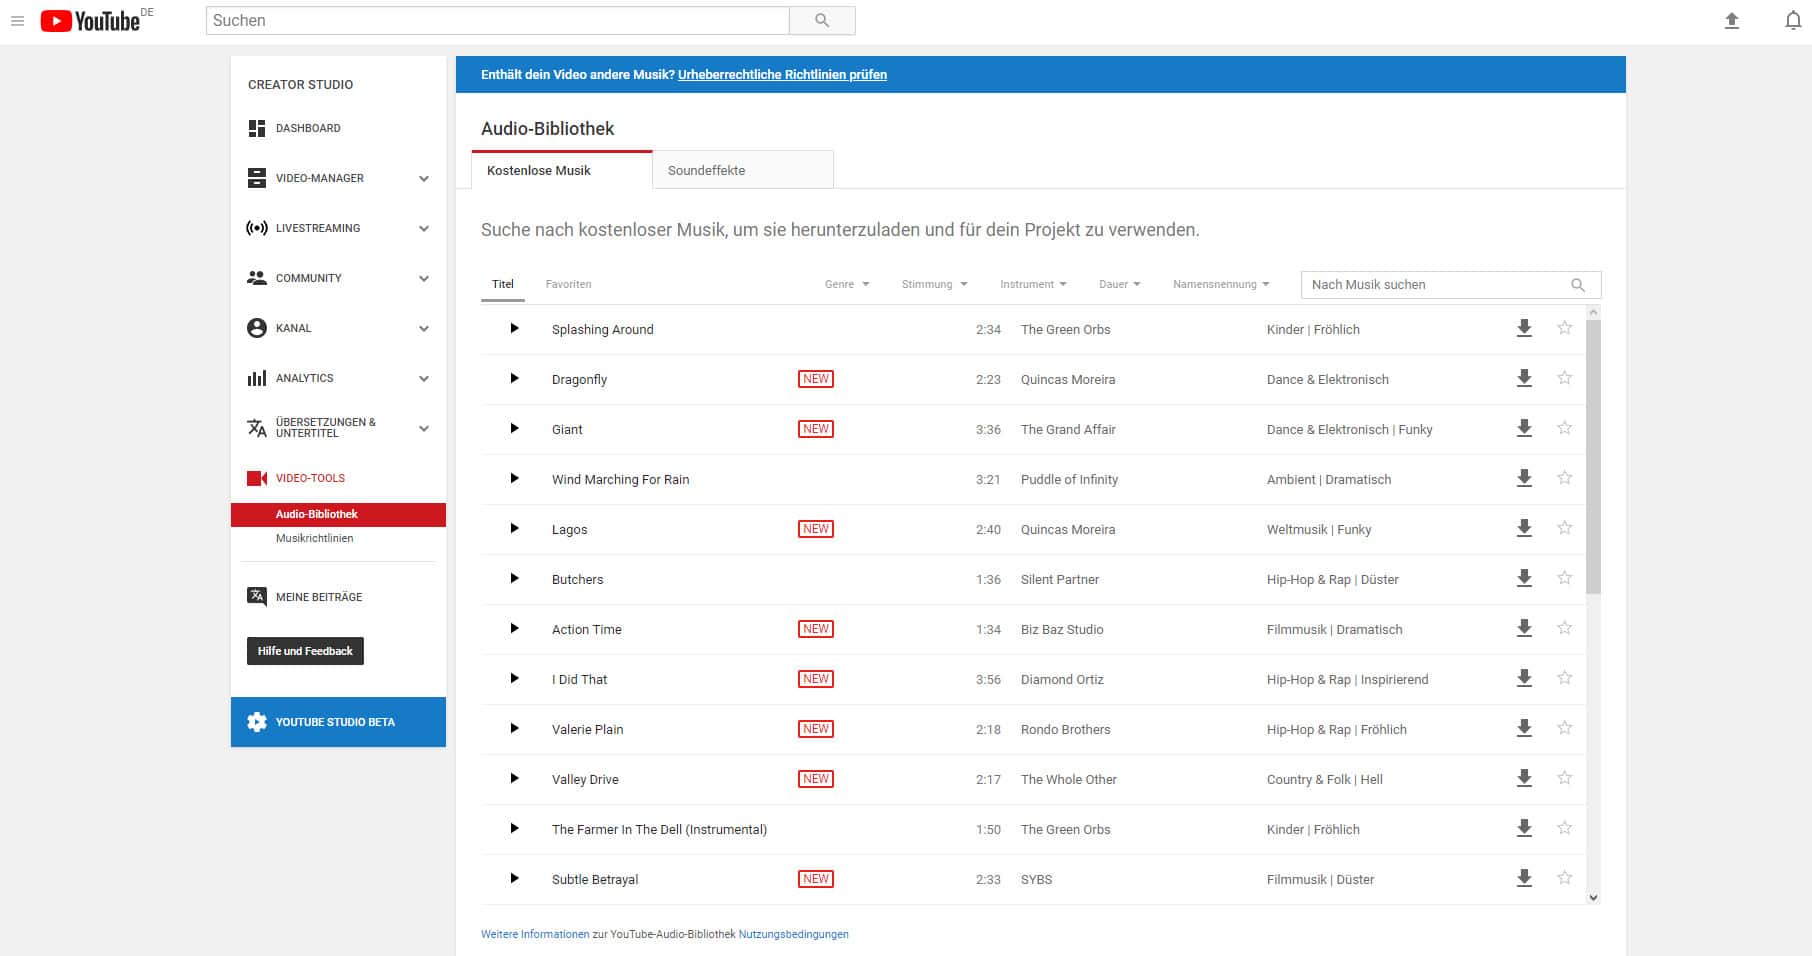Play the track Splashing Around

[x=514, y=328]
